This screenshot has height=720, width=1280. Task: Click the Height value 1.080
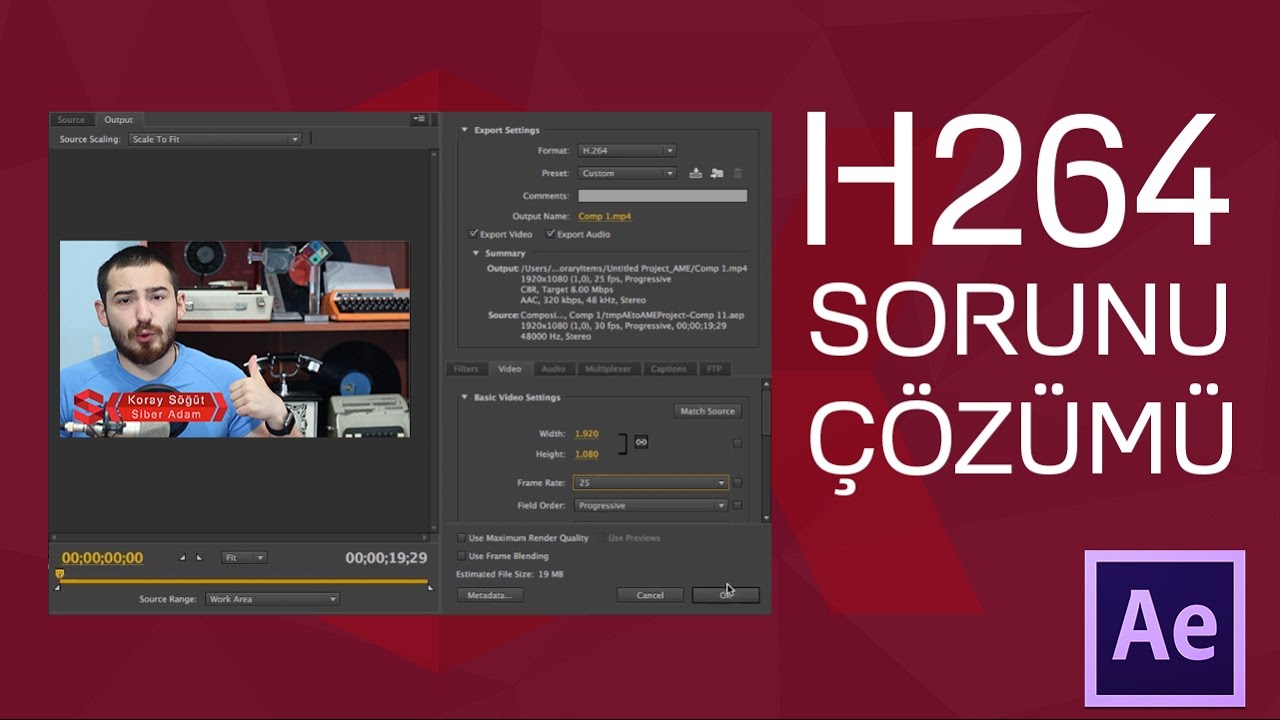[x=586, y=454]
